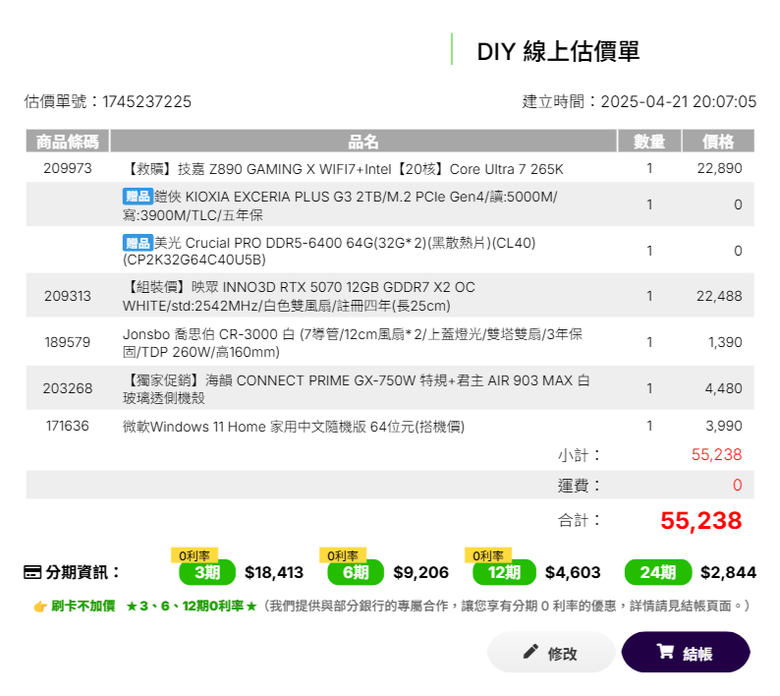This screenshot has width=780, height=696.
Task: Click the 刷卡不加價 green text
Action: tap(83, 606)
